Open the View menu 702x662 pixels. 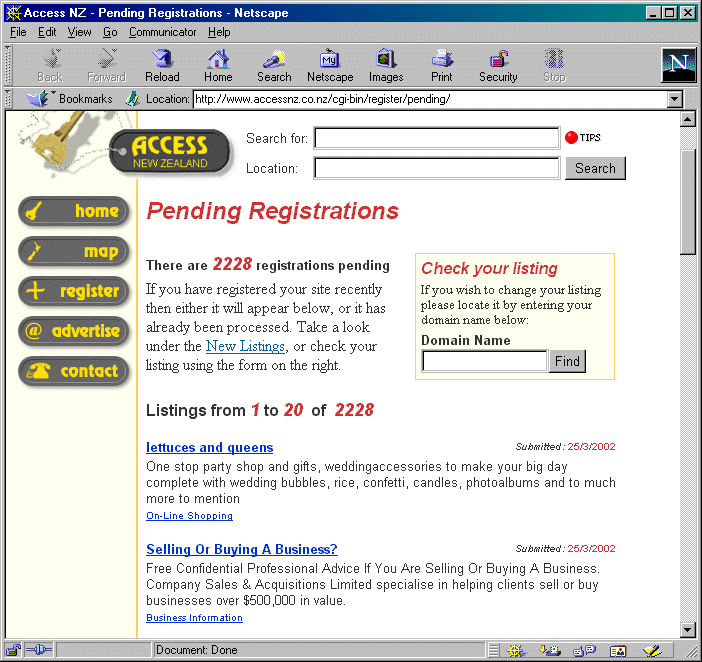click(x=79, y=32)
